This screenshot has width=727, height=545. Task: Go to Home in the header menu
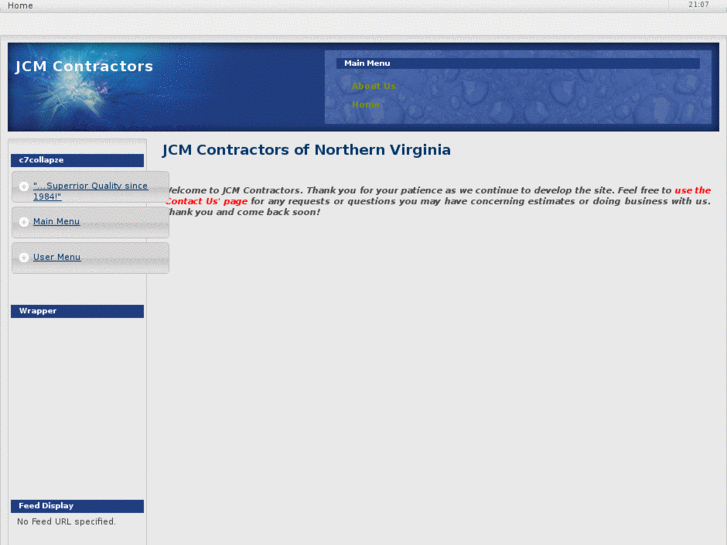coord(365,104)
